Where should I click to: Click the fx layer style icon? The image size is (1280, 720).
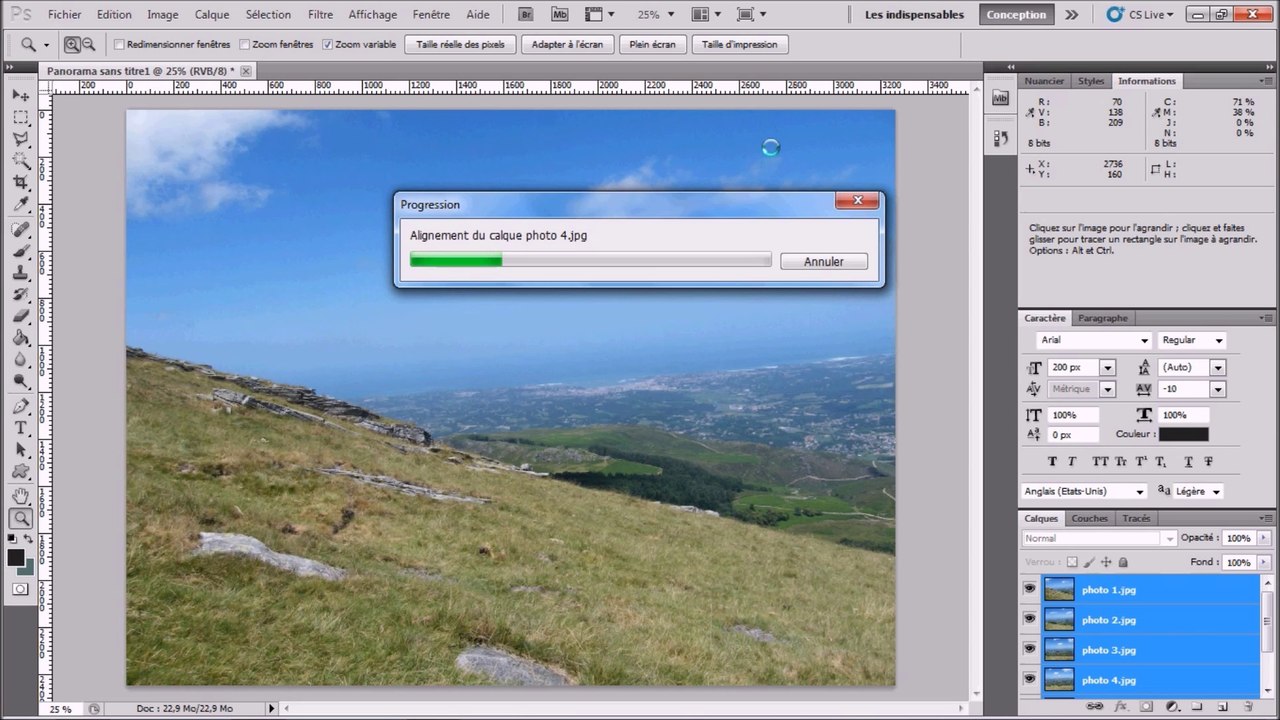(x=1120, y=707)
